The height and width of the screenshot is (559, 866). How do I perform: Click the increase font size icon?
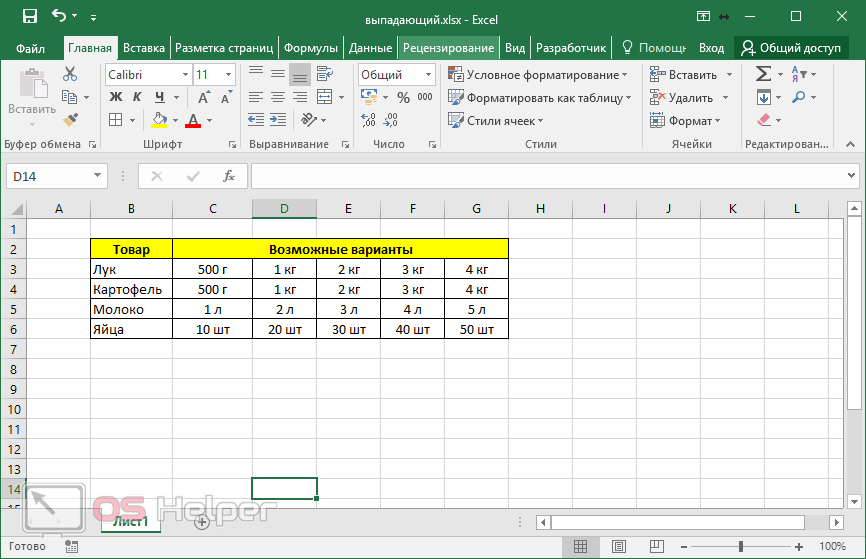205,97
